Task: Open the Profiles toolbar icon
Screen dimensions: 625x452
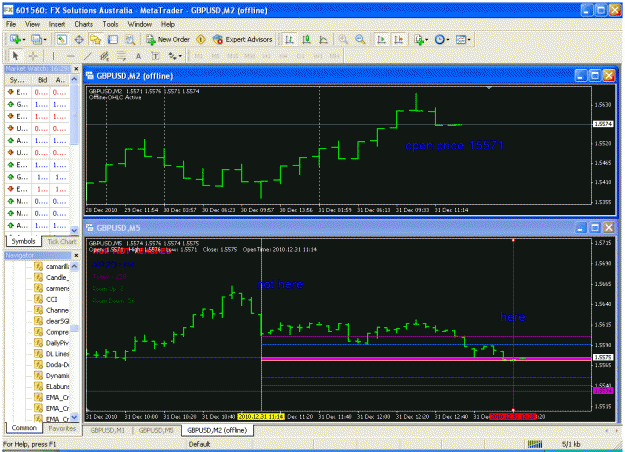Action: [x=36, y=39]
